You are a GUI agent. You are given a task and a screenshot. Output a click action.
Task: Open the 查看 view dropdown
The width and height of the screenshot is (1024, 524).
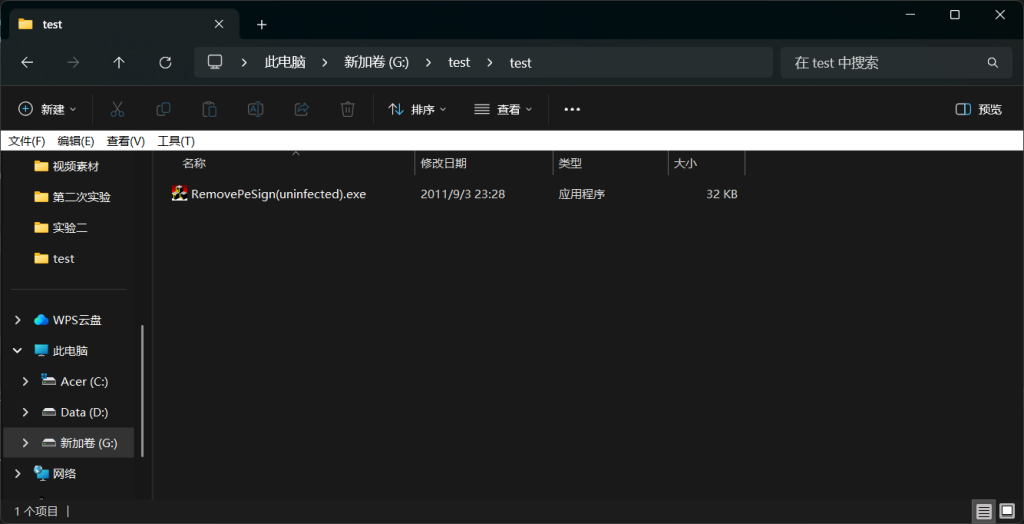(503, 109)
